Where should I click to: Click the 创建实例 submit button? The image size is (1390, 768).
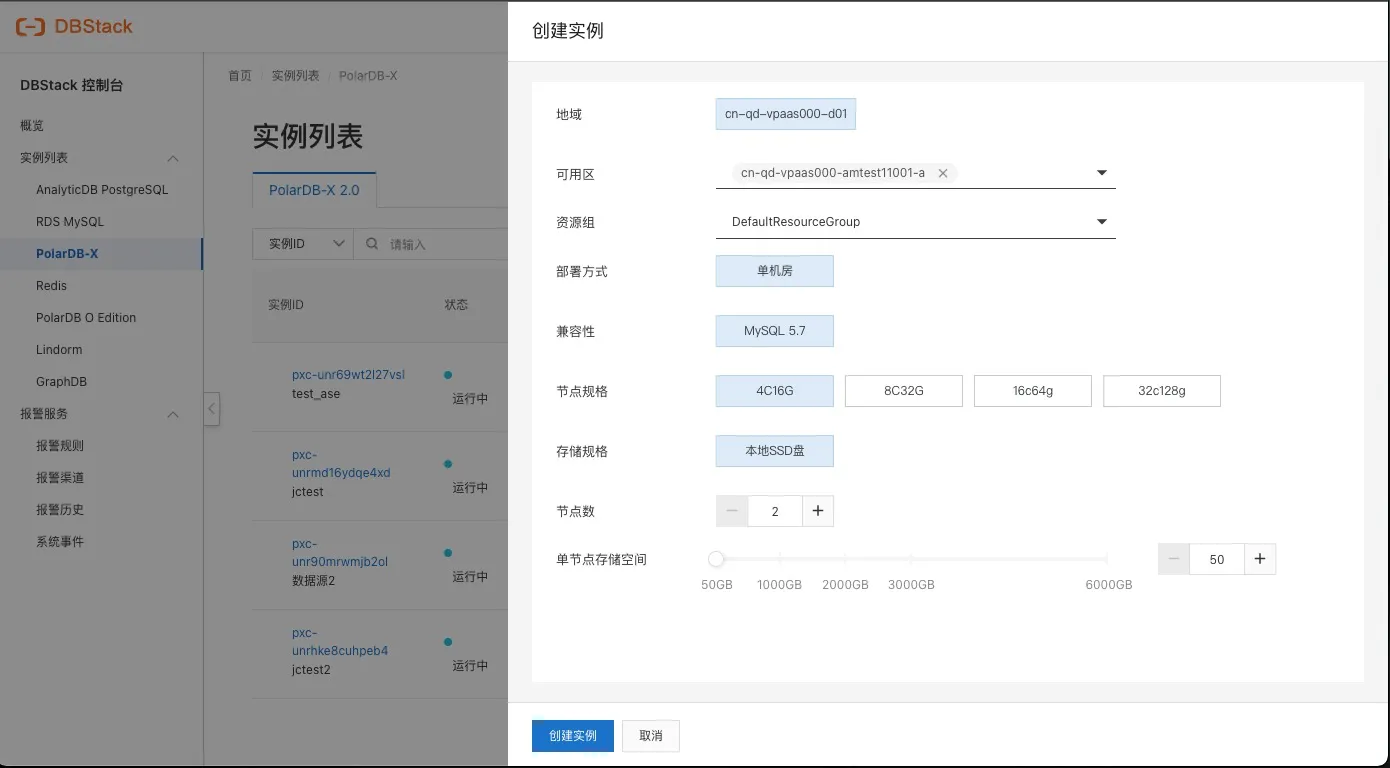573,735
